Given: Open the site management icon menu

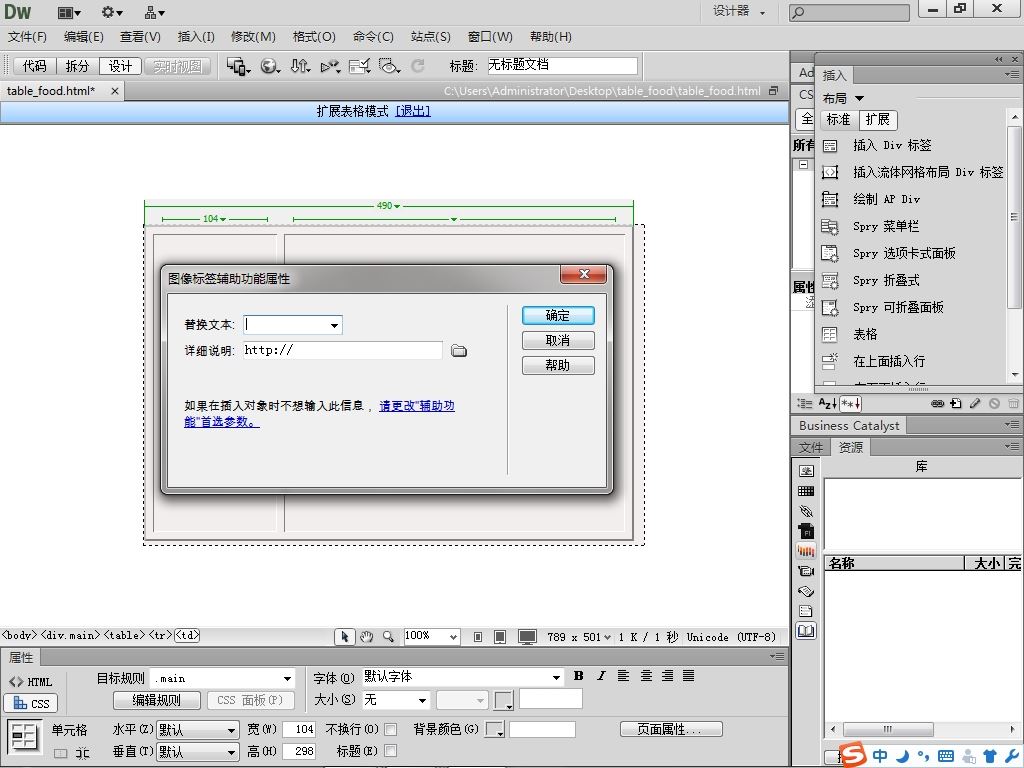Looking at the screenshot, I should click(154, 12).
